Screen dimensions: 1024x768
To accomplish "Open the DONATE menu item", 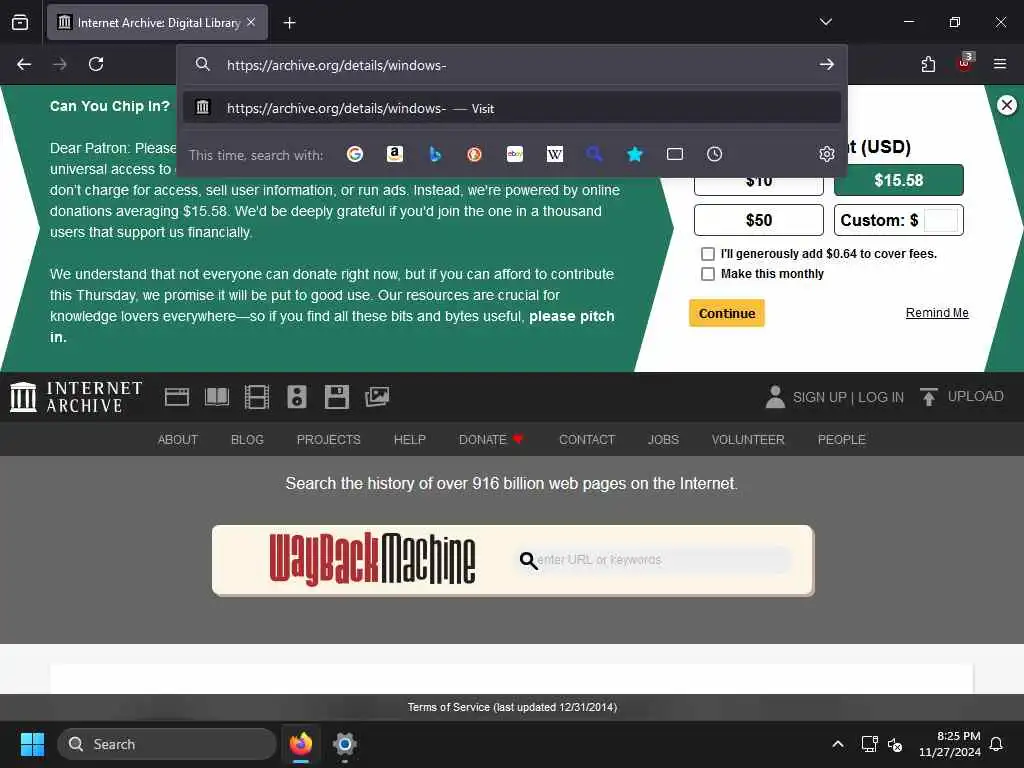I will click(491, 440).
